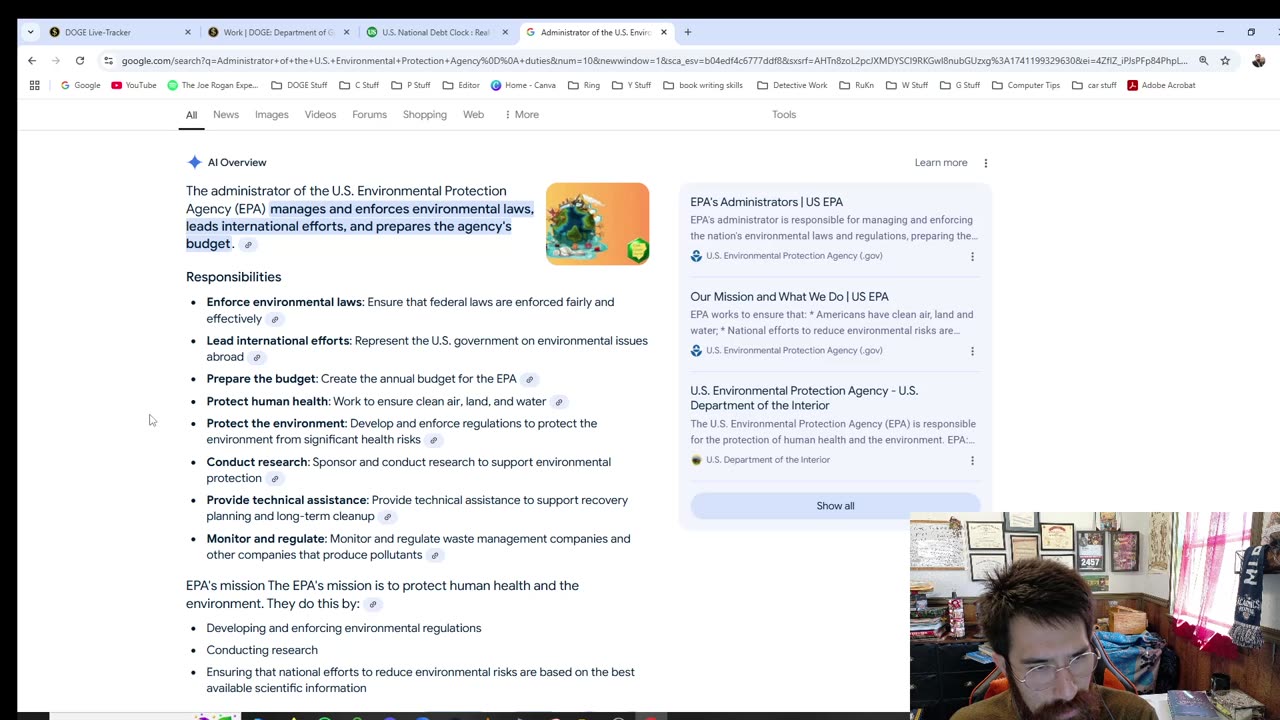Close the DOGE Live-Tracker tab
Screen dimensions: 1280x720
tap(187, 32)
